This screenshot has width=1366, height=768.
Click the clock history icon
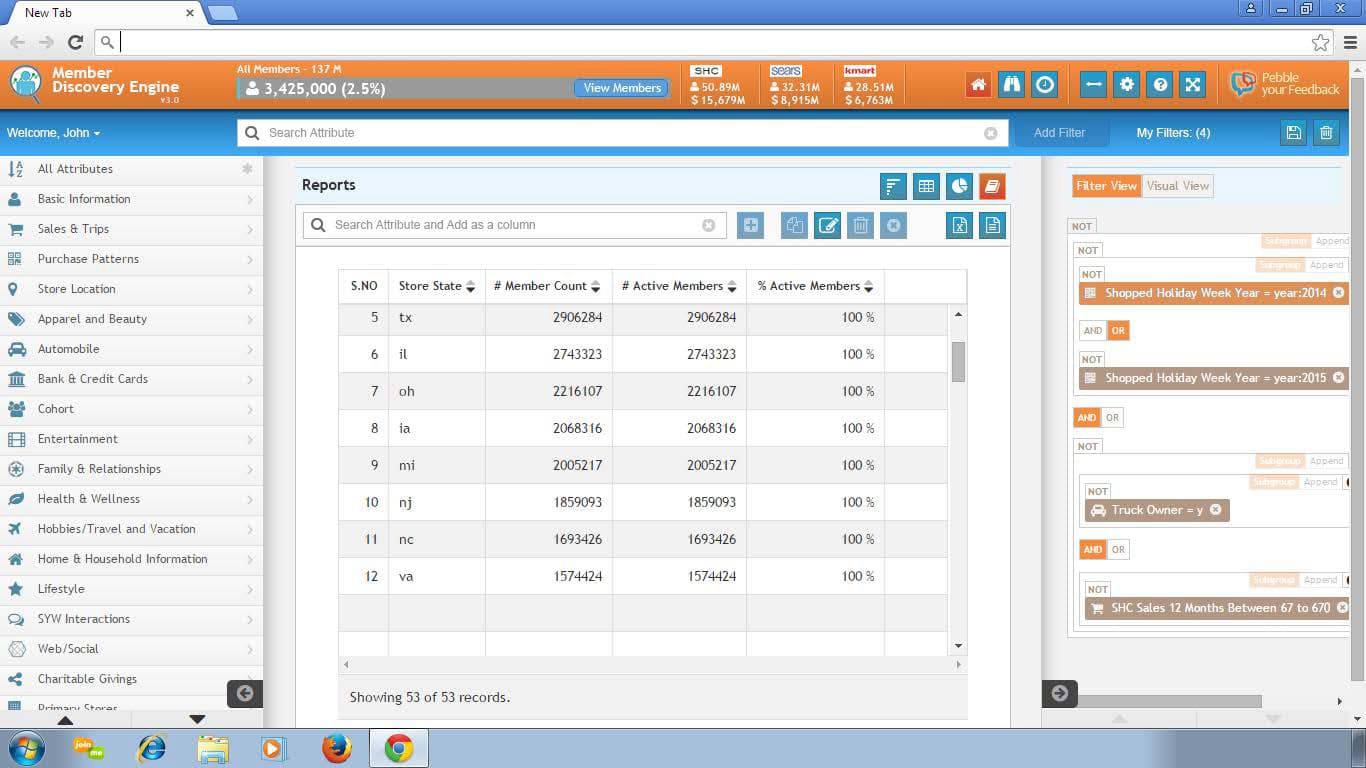pos(1045,85)
